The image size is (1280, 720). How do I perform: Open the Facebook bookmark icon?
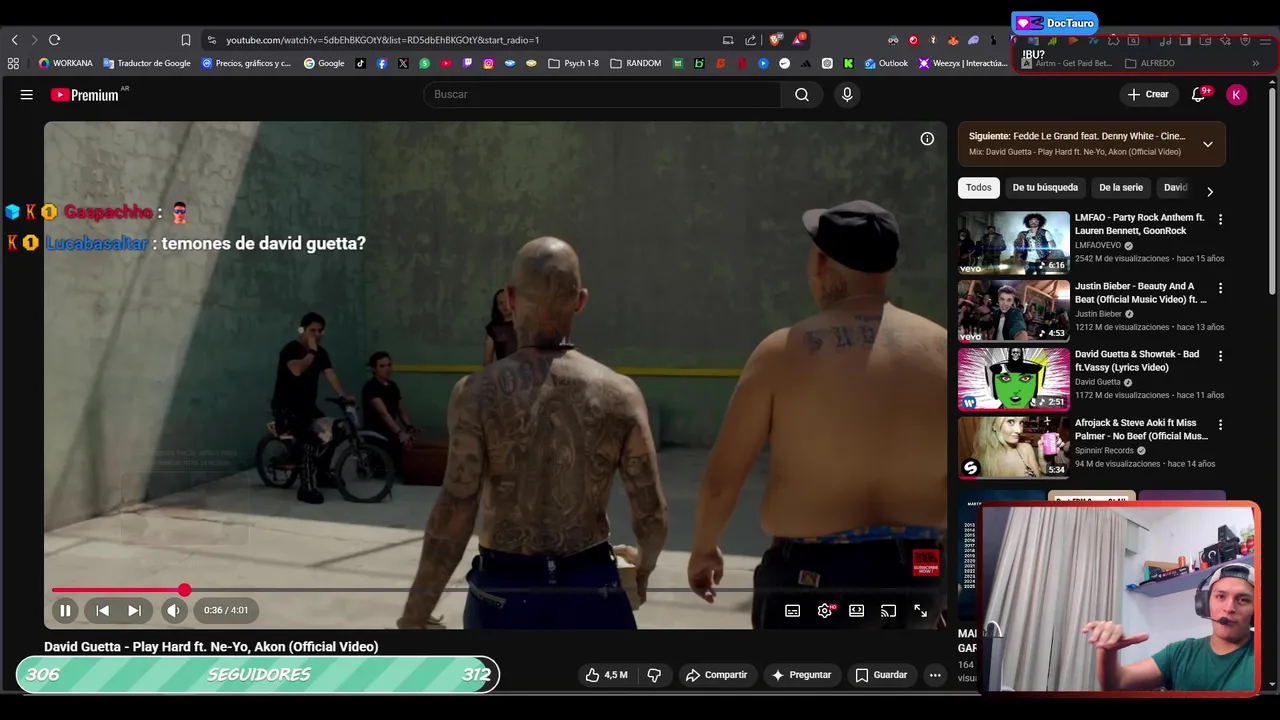[382, 63]
